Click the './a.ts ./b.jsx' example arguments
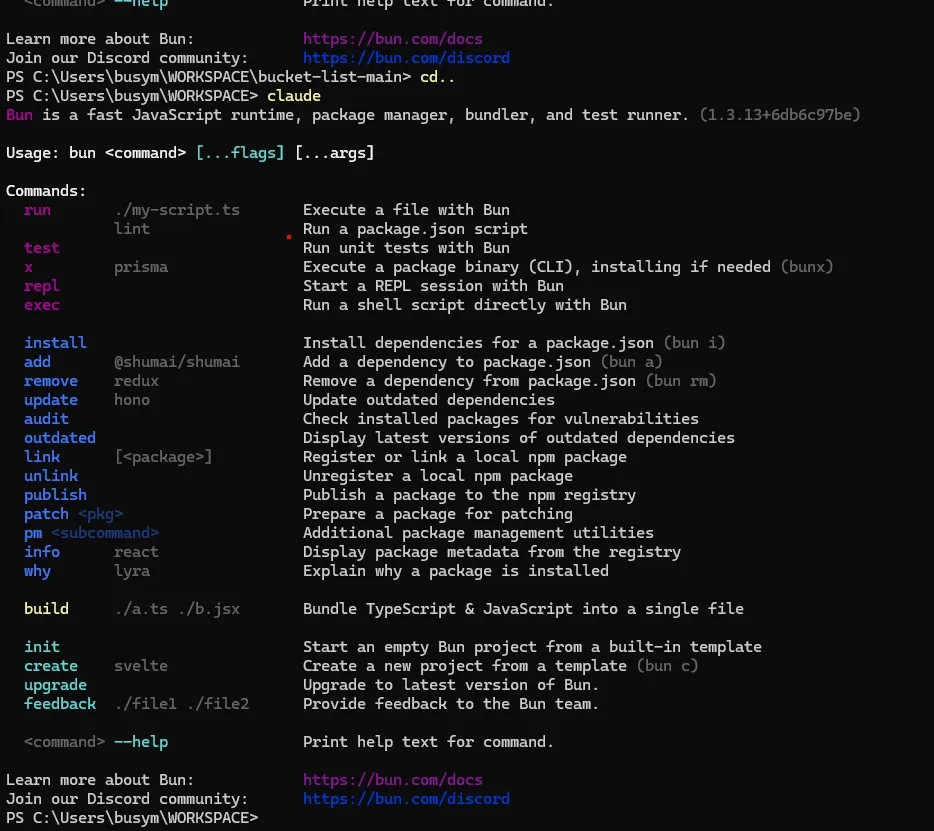The image size is (934, 831). tap(177, 609)
